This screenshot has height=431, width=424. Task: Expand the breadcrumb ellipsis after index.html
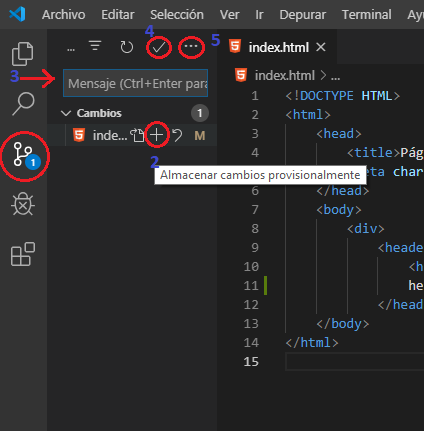pos(335,76)
